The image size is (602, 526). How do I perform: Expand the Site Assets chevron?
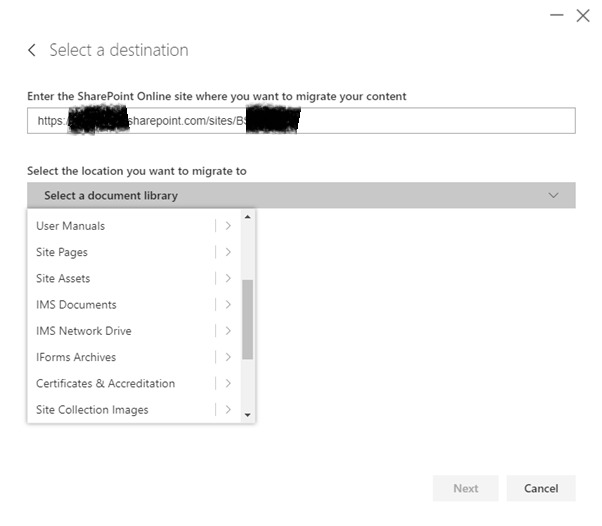[228, 278]
